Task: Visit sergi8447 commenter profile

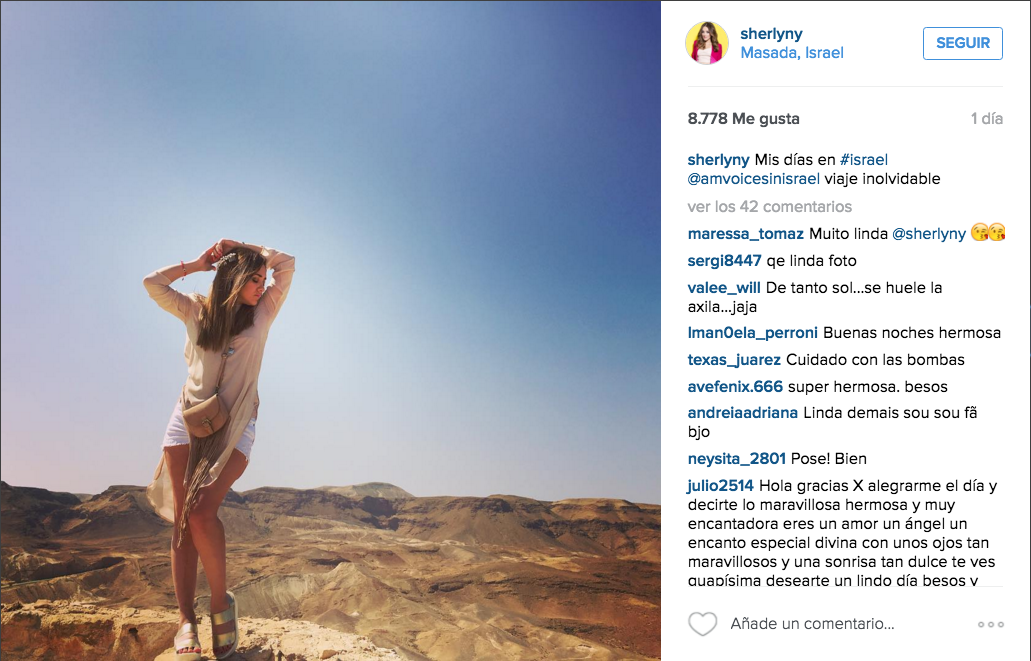Action: pyautogui.click(x=725, y=261)
